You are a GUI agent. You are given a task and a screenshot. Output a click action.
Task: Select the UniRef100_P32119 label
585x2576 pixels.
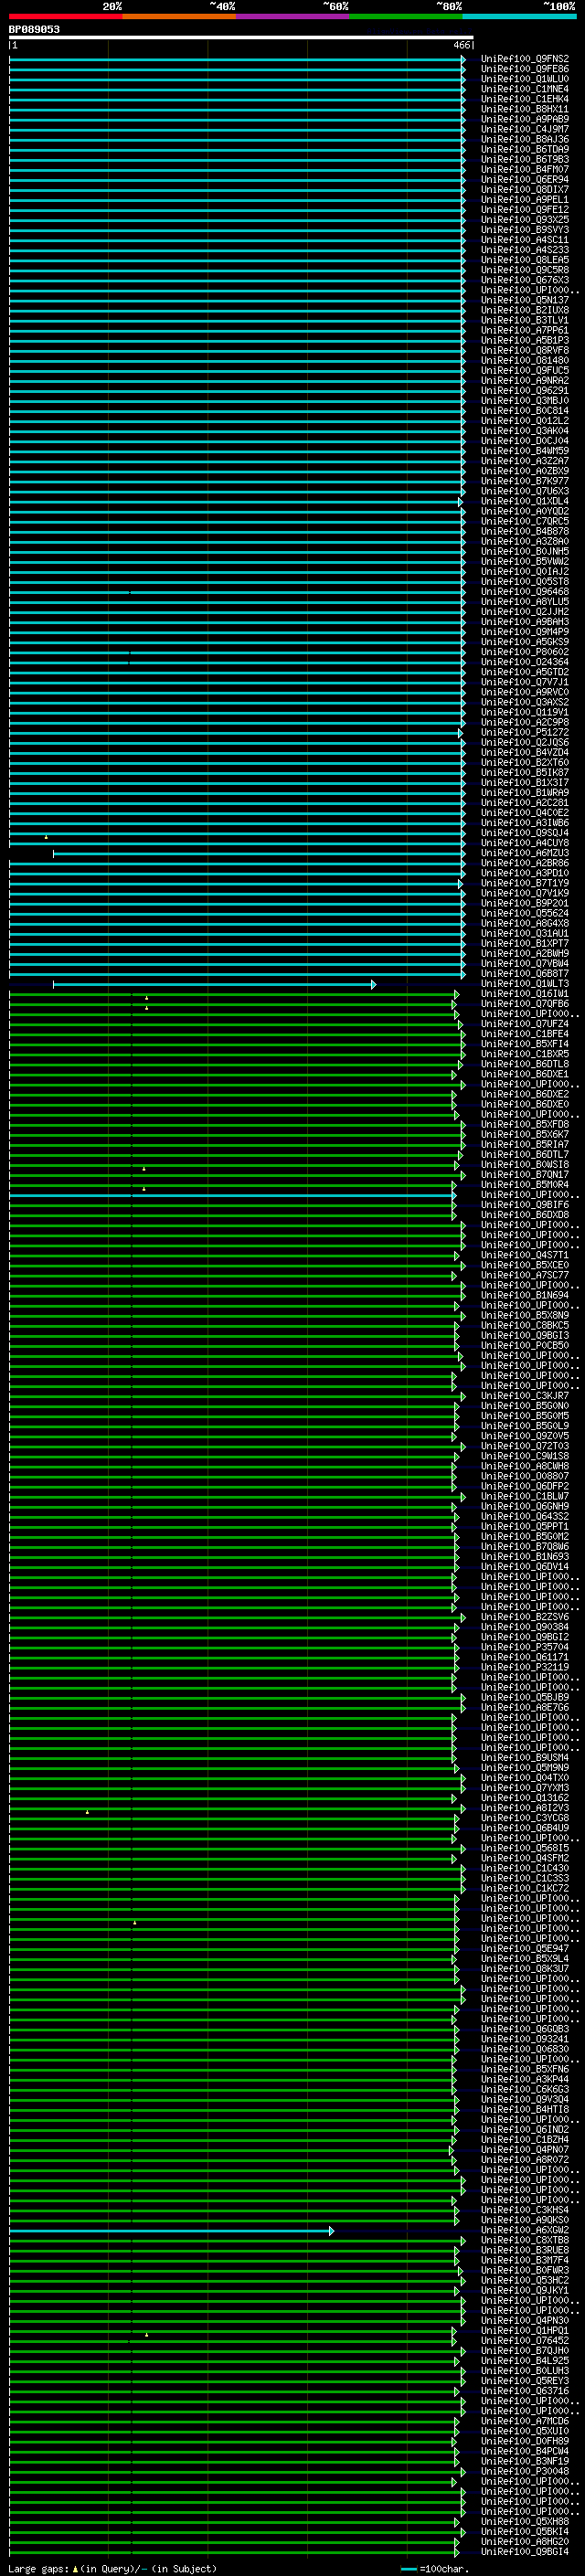click(x=524, y=1668)
